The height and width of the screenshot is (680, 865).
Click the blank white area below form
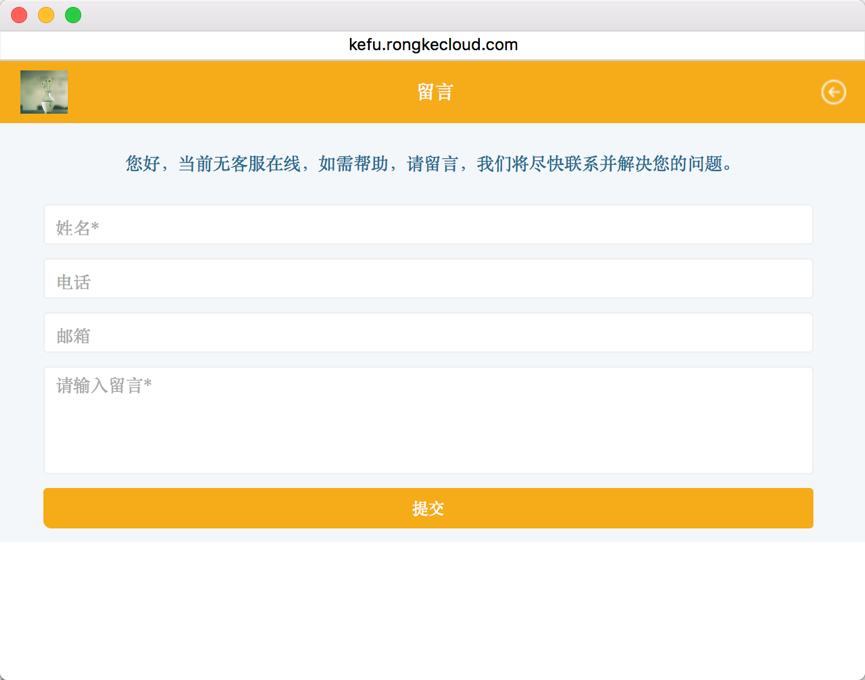[x=432, y=610]
